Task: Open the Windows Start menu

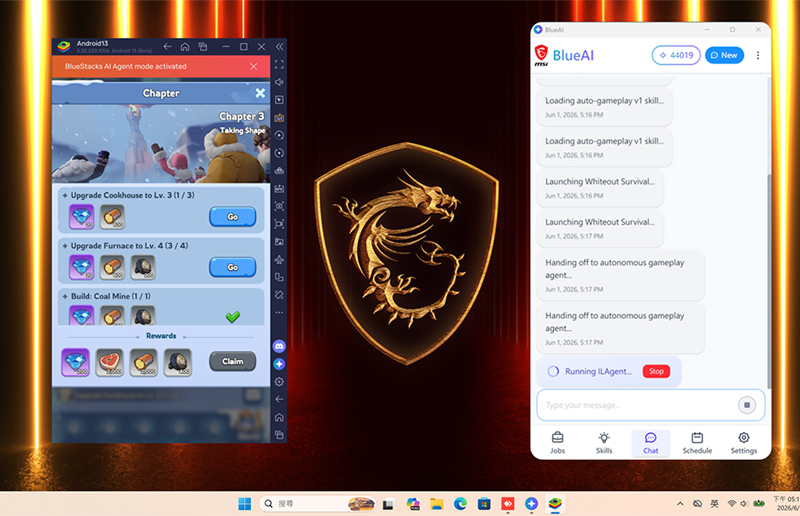Action: pos(245,504)
